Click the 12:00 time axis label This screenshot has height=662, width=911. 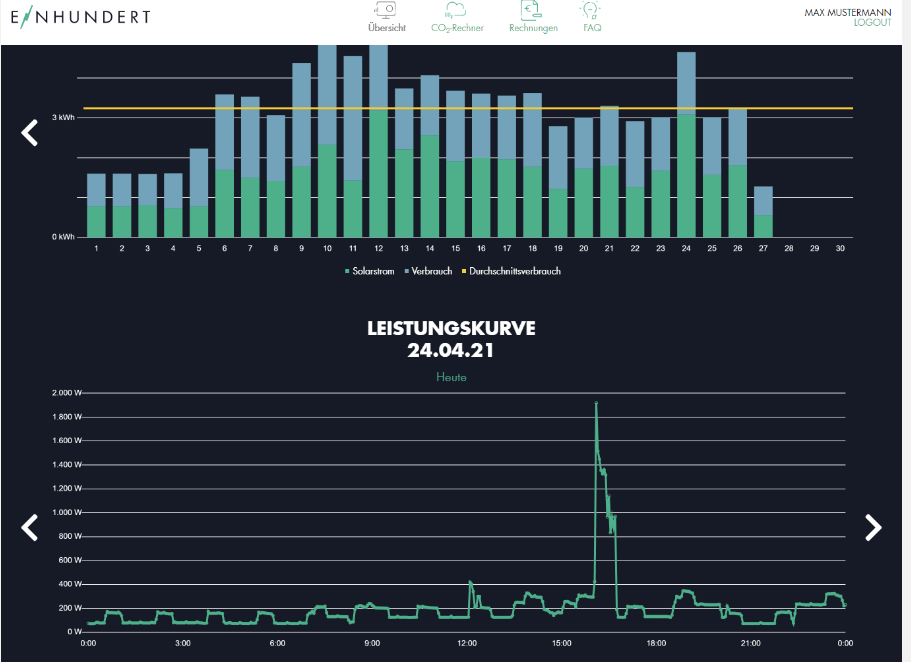(x=467, y=643)
